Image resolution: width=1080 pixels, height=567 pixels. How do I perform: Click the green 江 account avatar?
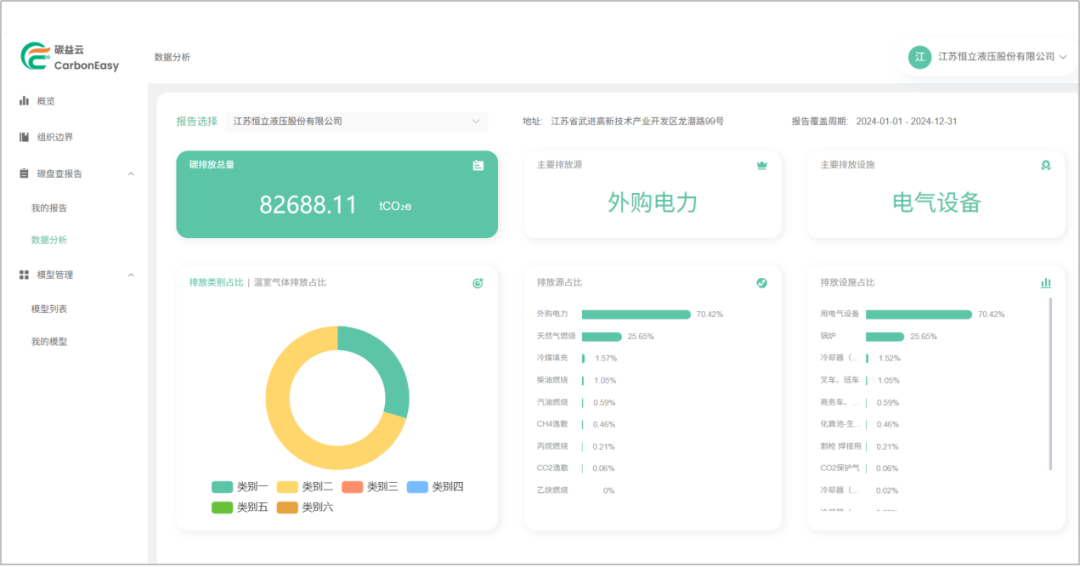(920, 57)
